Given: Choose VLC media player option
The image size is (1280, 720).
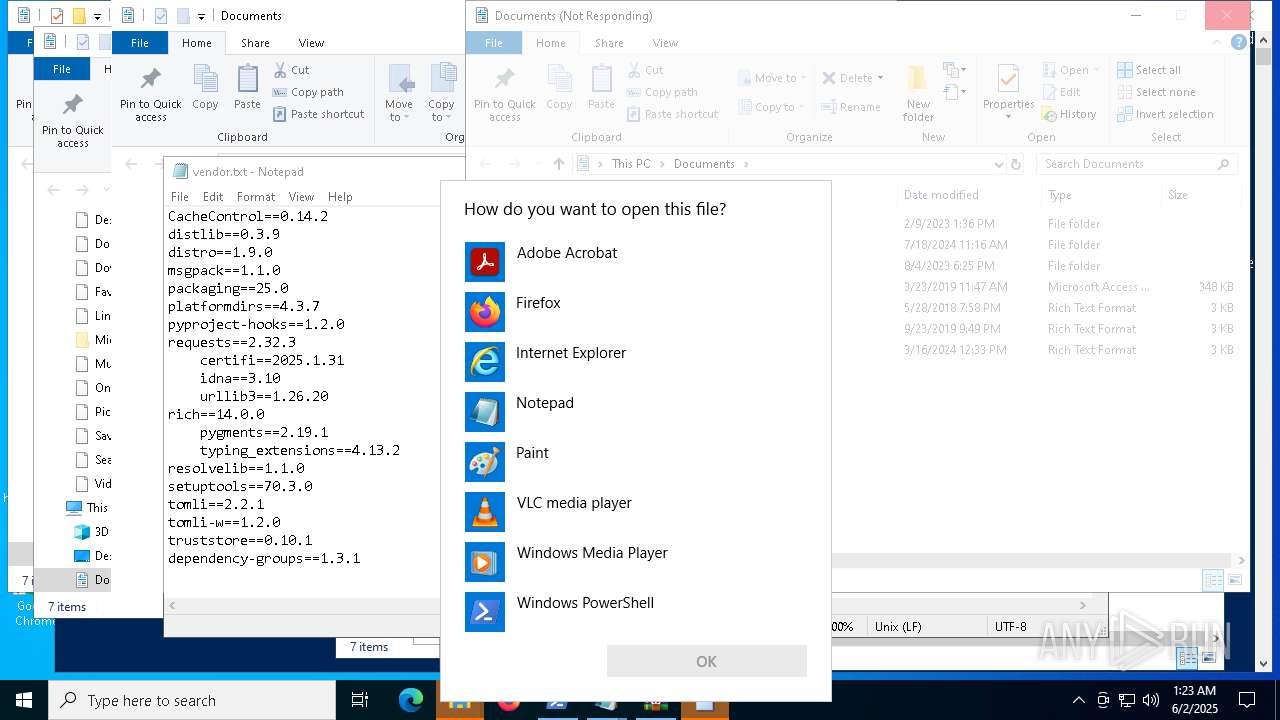Looking at the screenshot, I should (636, 512).
